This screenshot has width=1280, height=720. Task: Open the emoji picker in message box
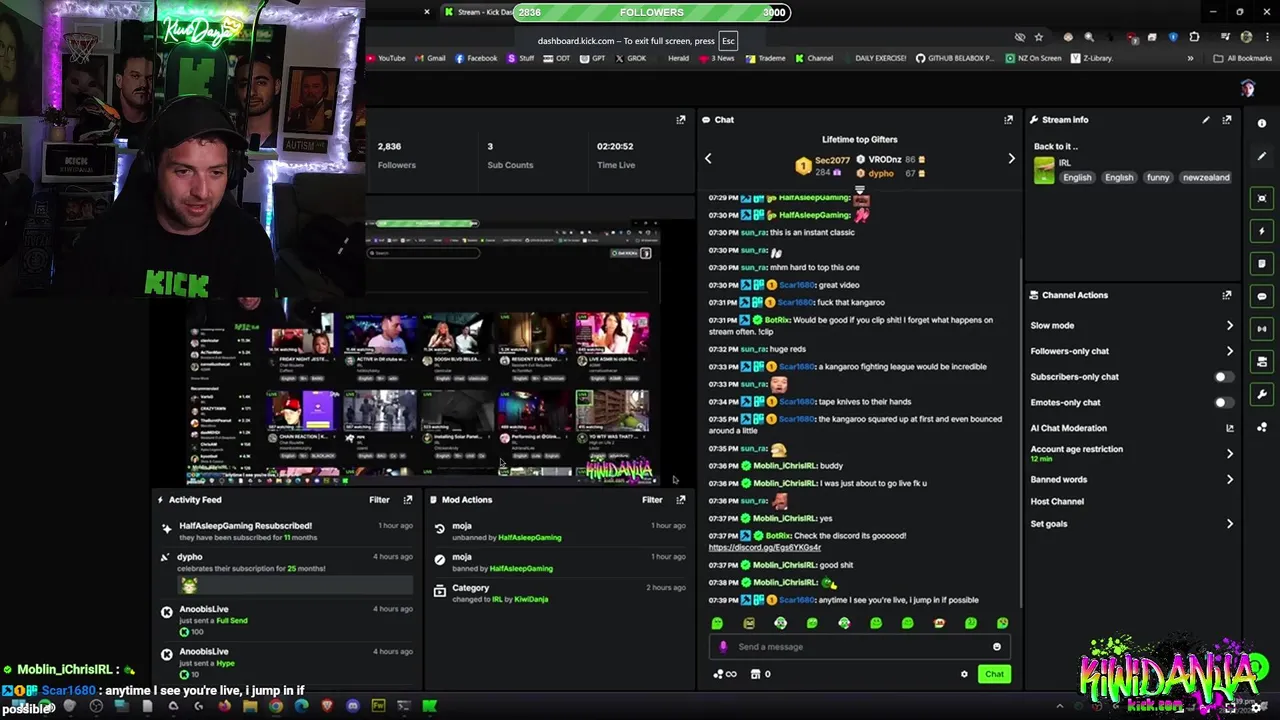pos(997,647)
